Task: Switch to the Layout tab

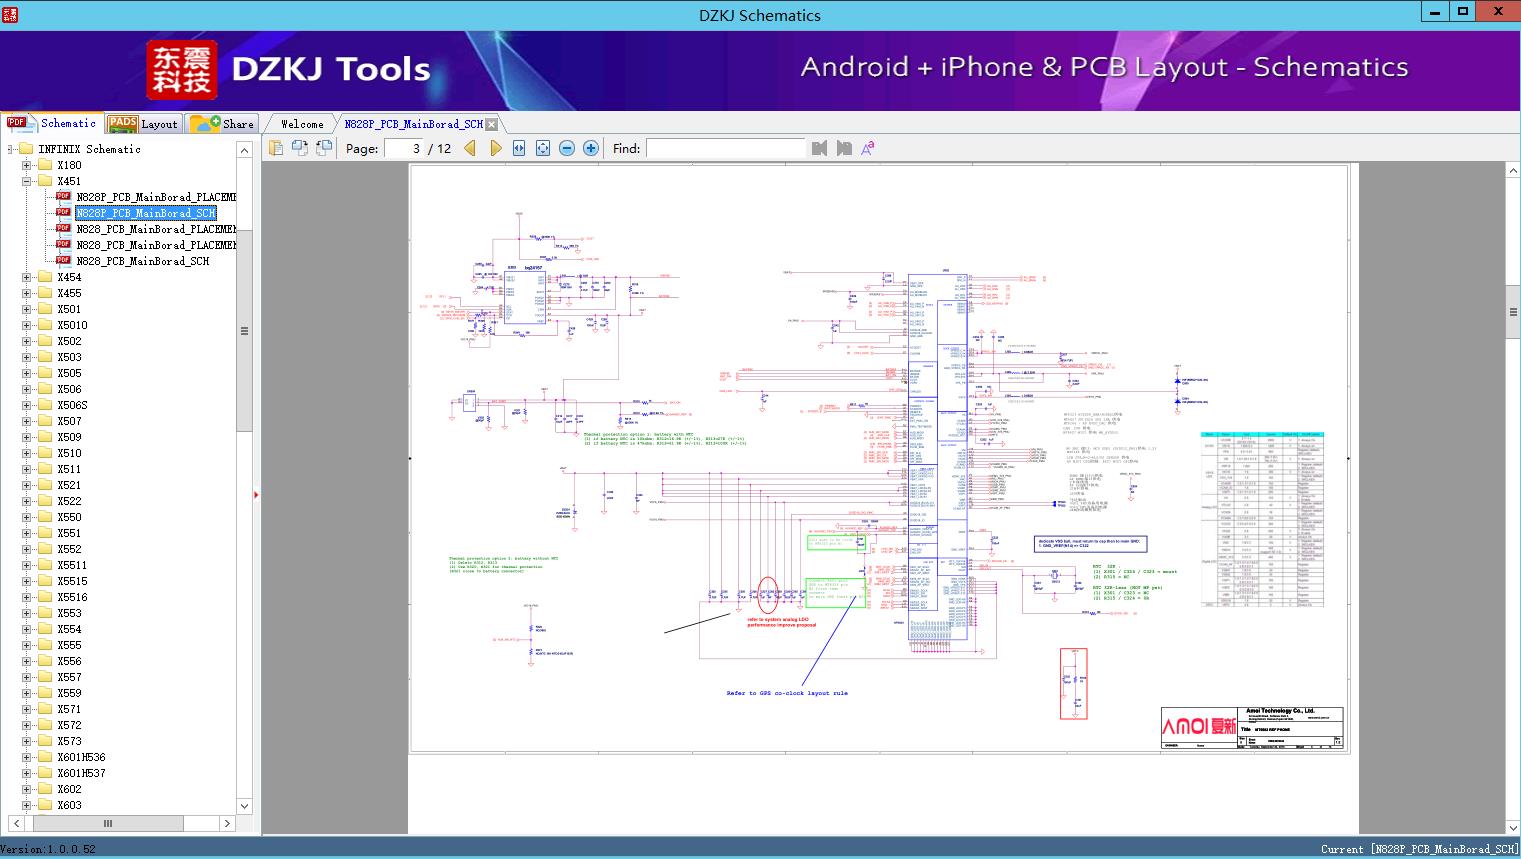Action: [x=143, y=124]
